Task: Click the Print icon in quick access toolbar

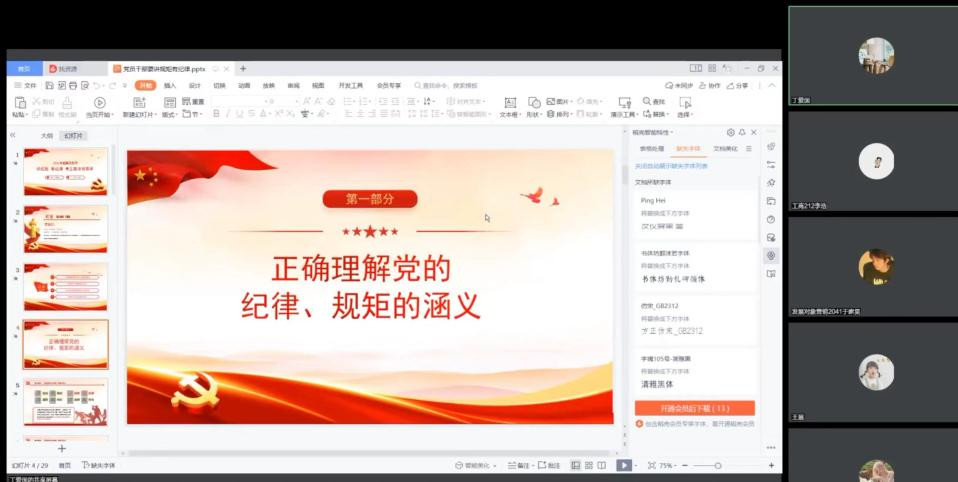Action: pos(73,86)
